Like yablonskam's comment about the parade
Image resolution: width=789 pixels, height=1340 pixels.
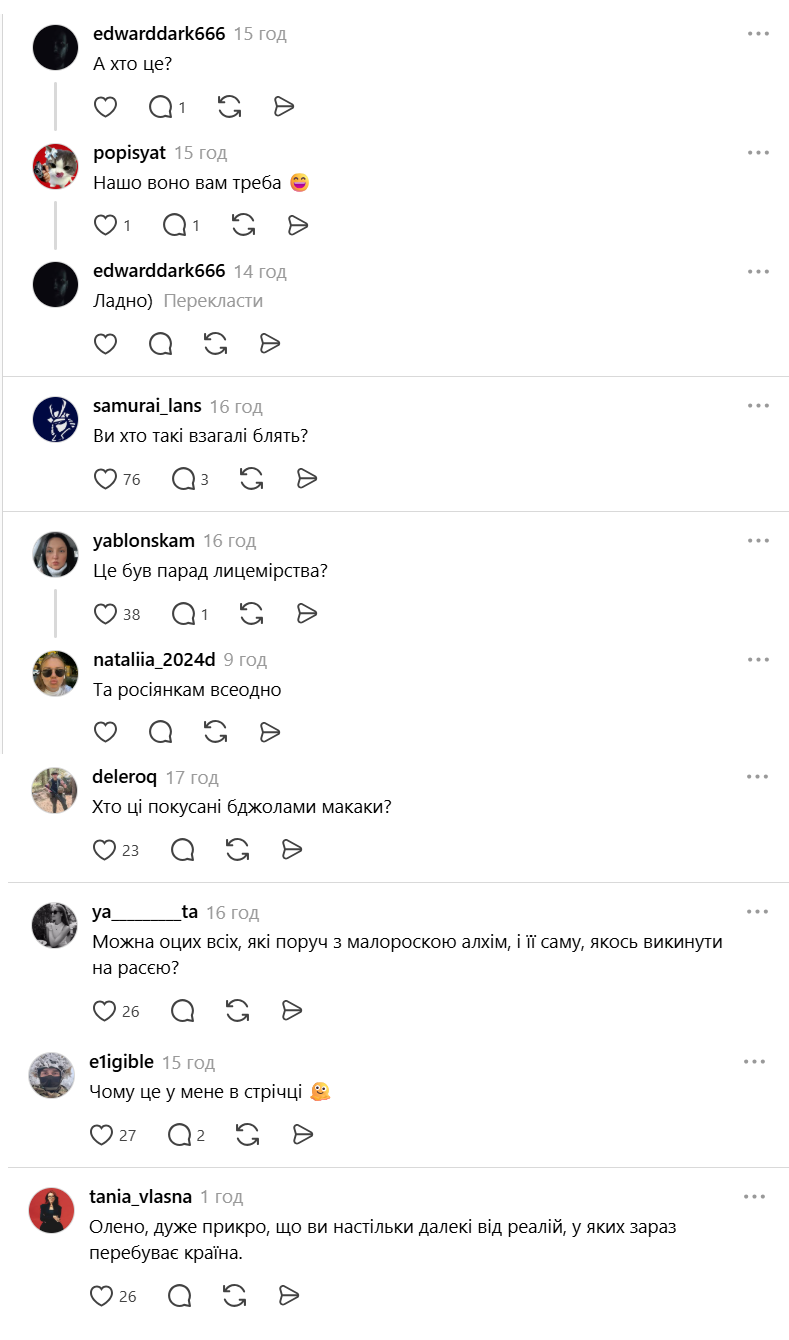pos(105,613)
